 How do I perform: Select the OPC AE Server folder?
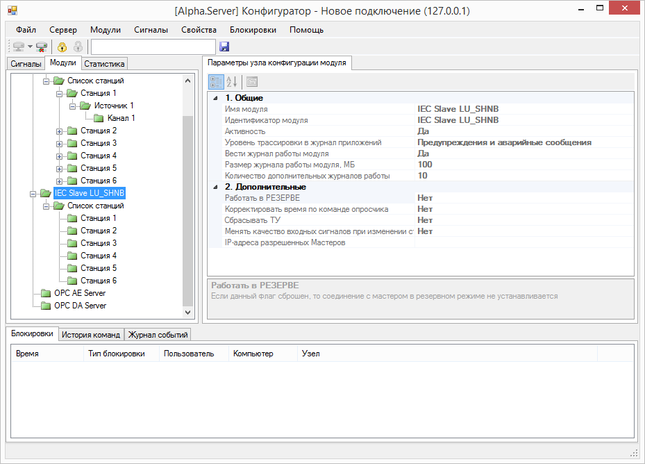[x=80, y=293]
